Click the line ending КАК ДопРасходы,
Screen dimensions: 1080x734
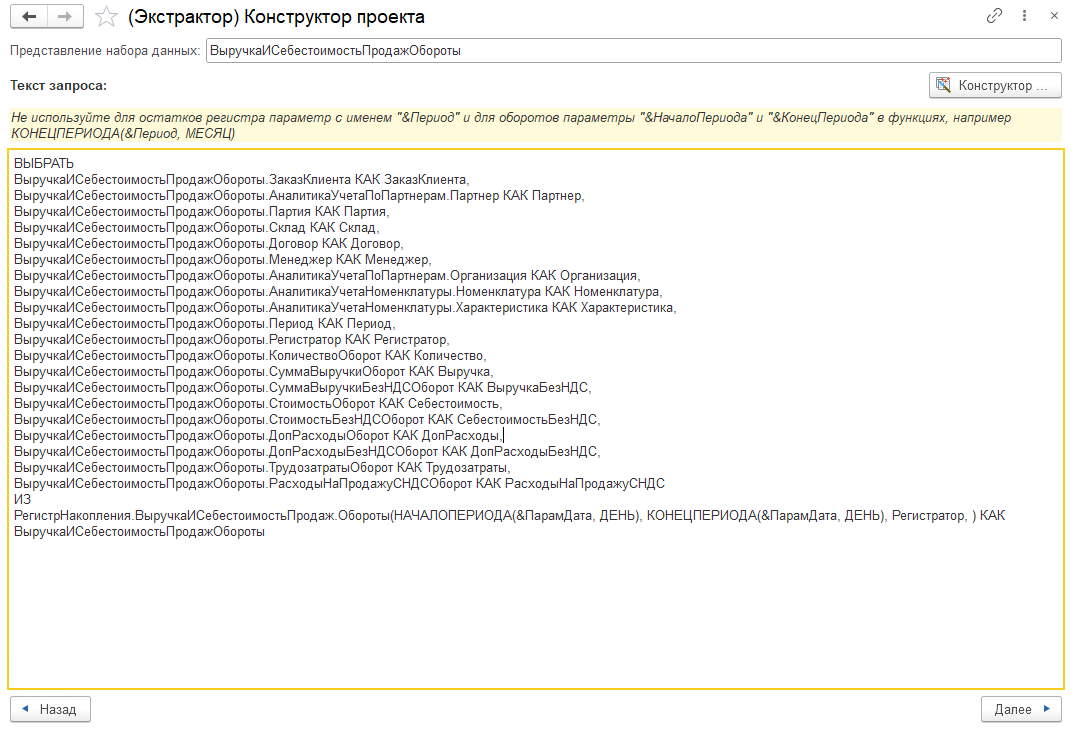click(258, 435)
